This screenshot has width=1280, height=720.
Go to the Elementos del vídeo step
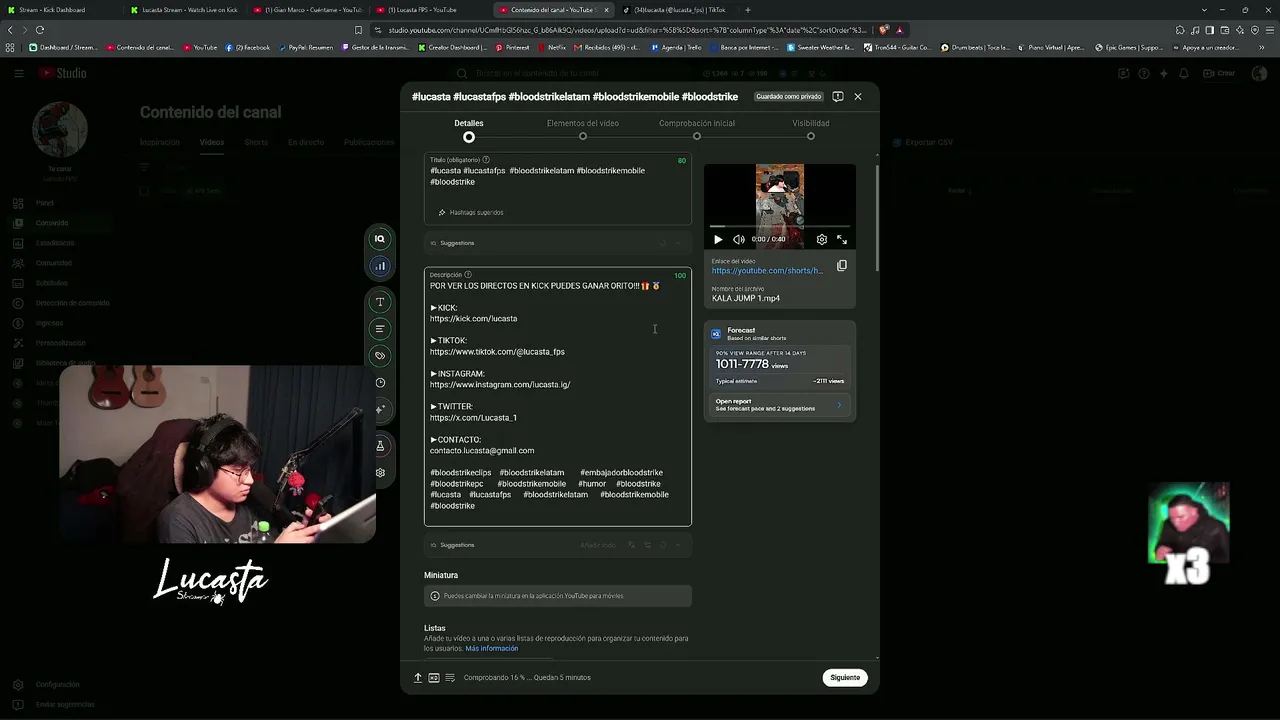(x=583, y=129)
